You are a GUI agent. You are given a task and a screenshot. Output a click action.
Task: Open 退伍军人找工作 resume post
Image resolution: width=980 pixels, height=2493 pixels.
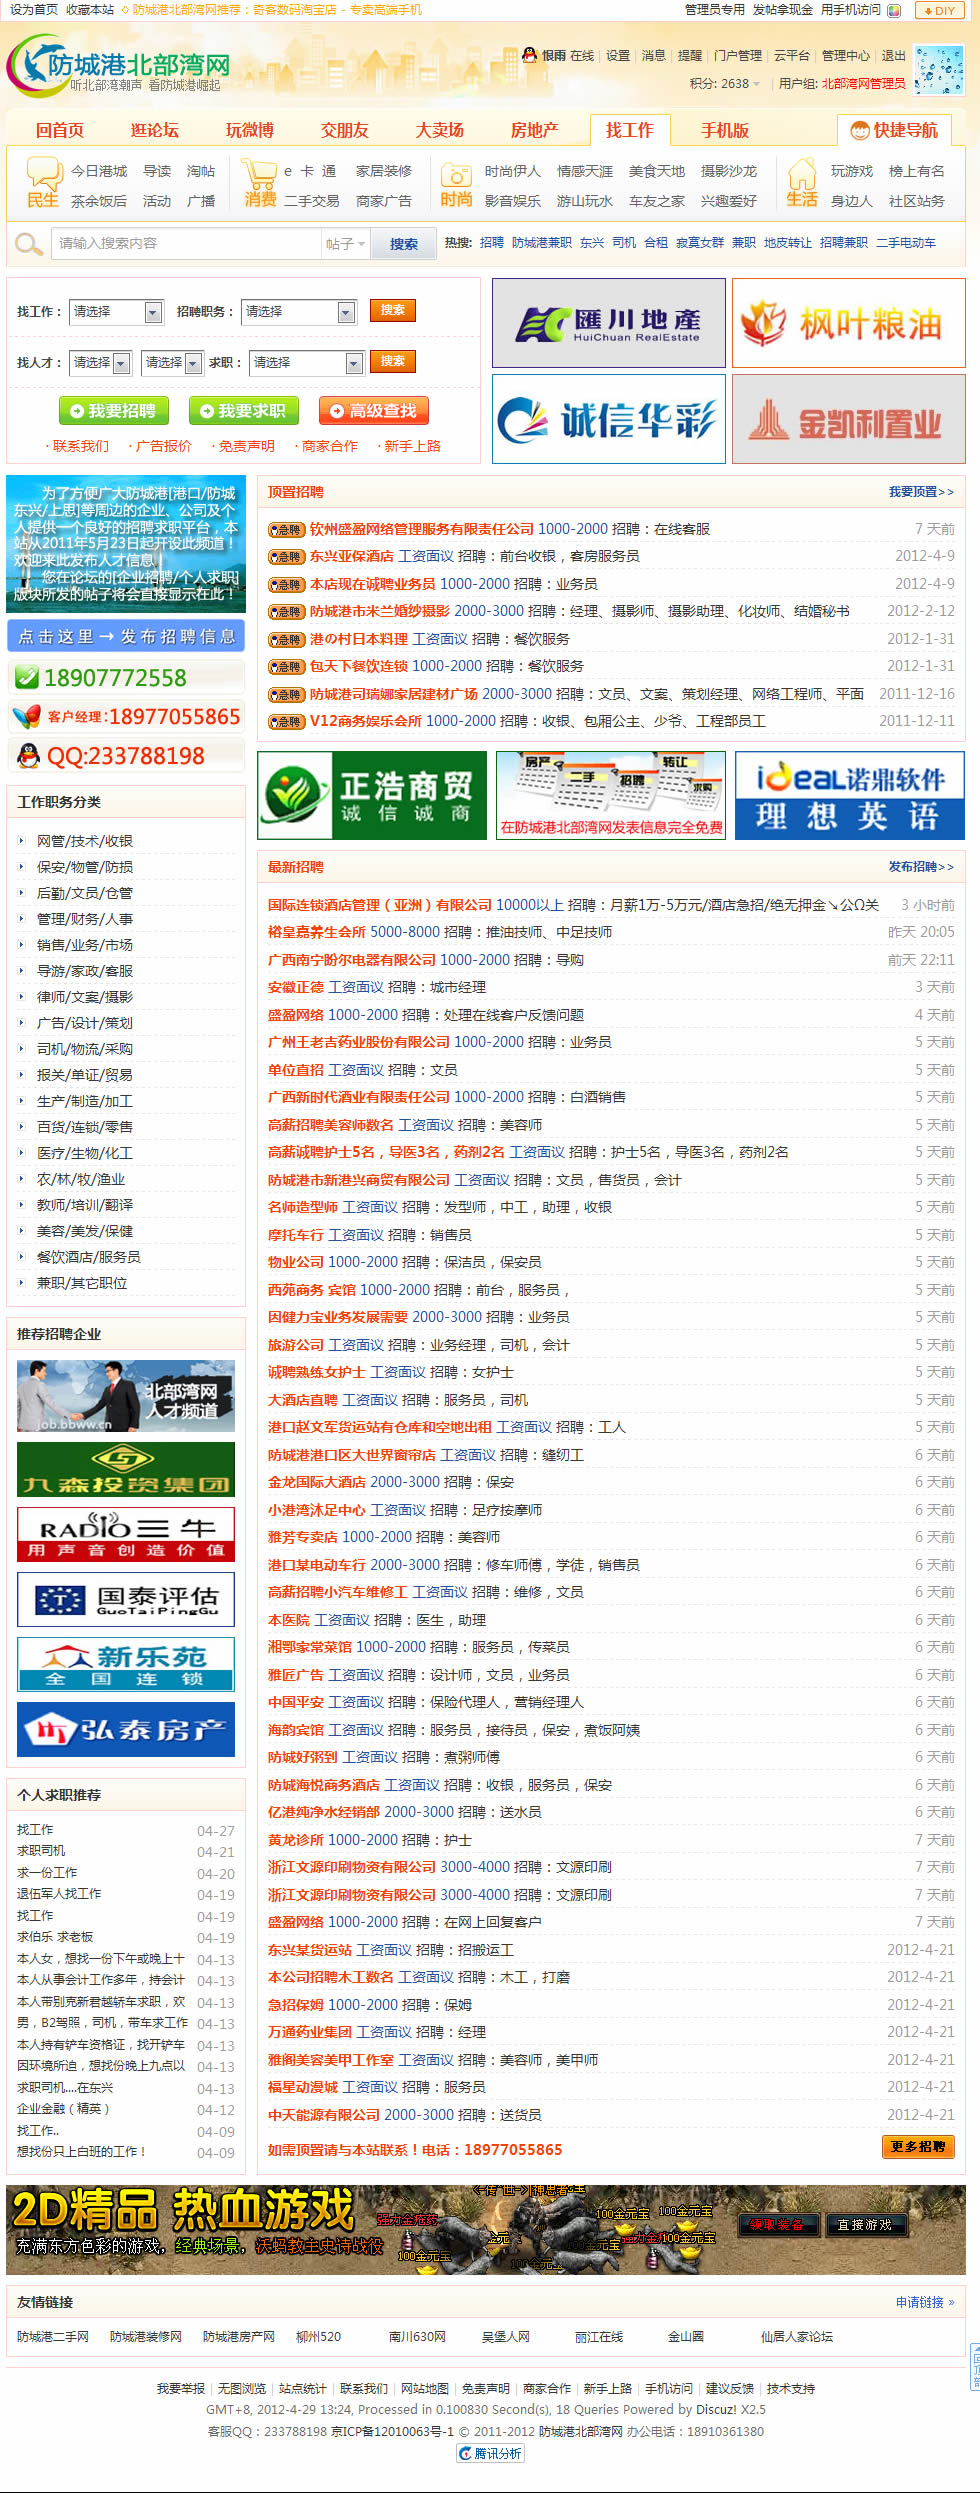59,1894
